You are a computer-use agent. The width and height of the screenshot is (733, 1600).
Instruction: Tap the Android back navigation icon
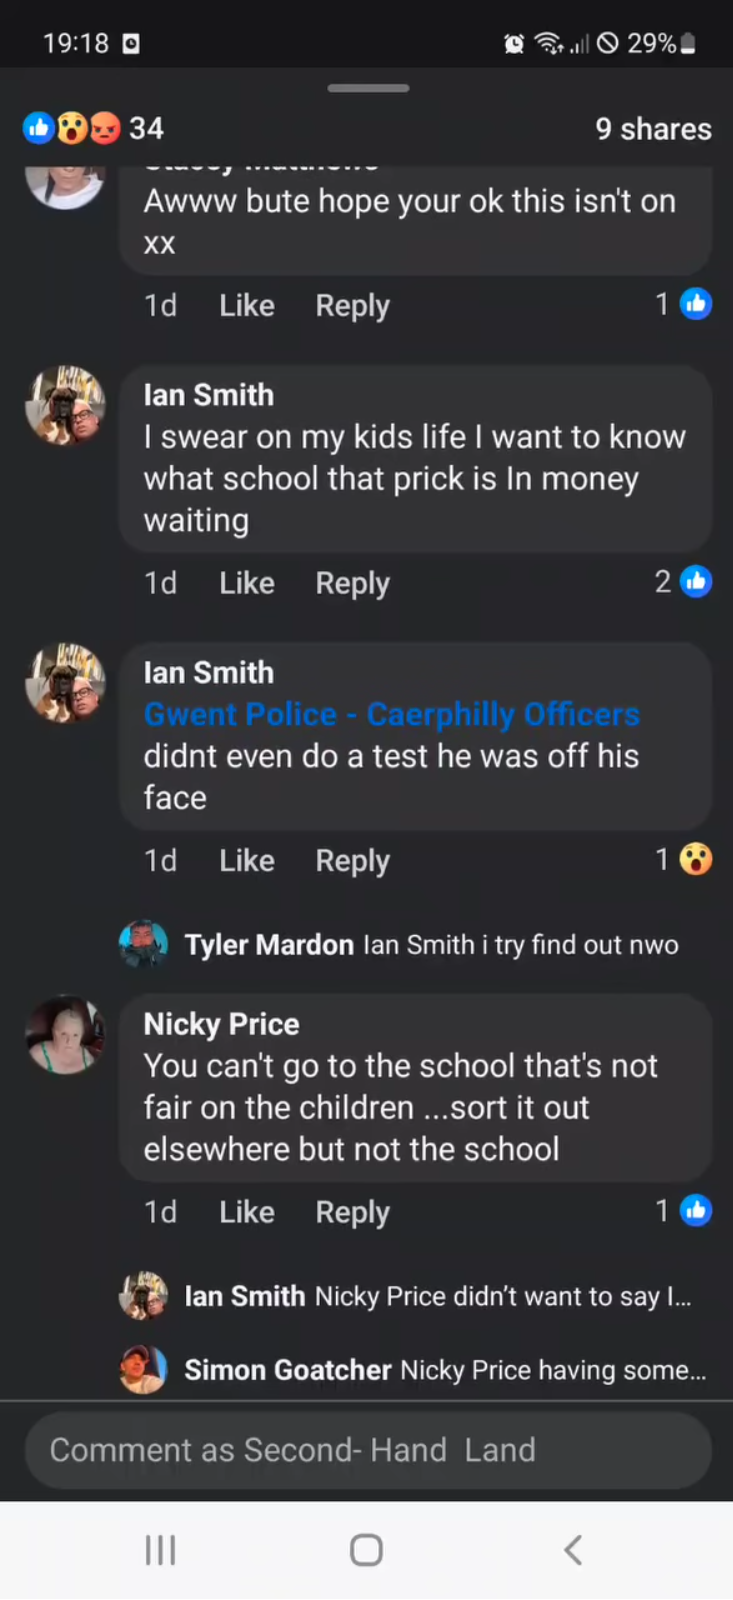tap(573, 1550)
